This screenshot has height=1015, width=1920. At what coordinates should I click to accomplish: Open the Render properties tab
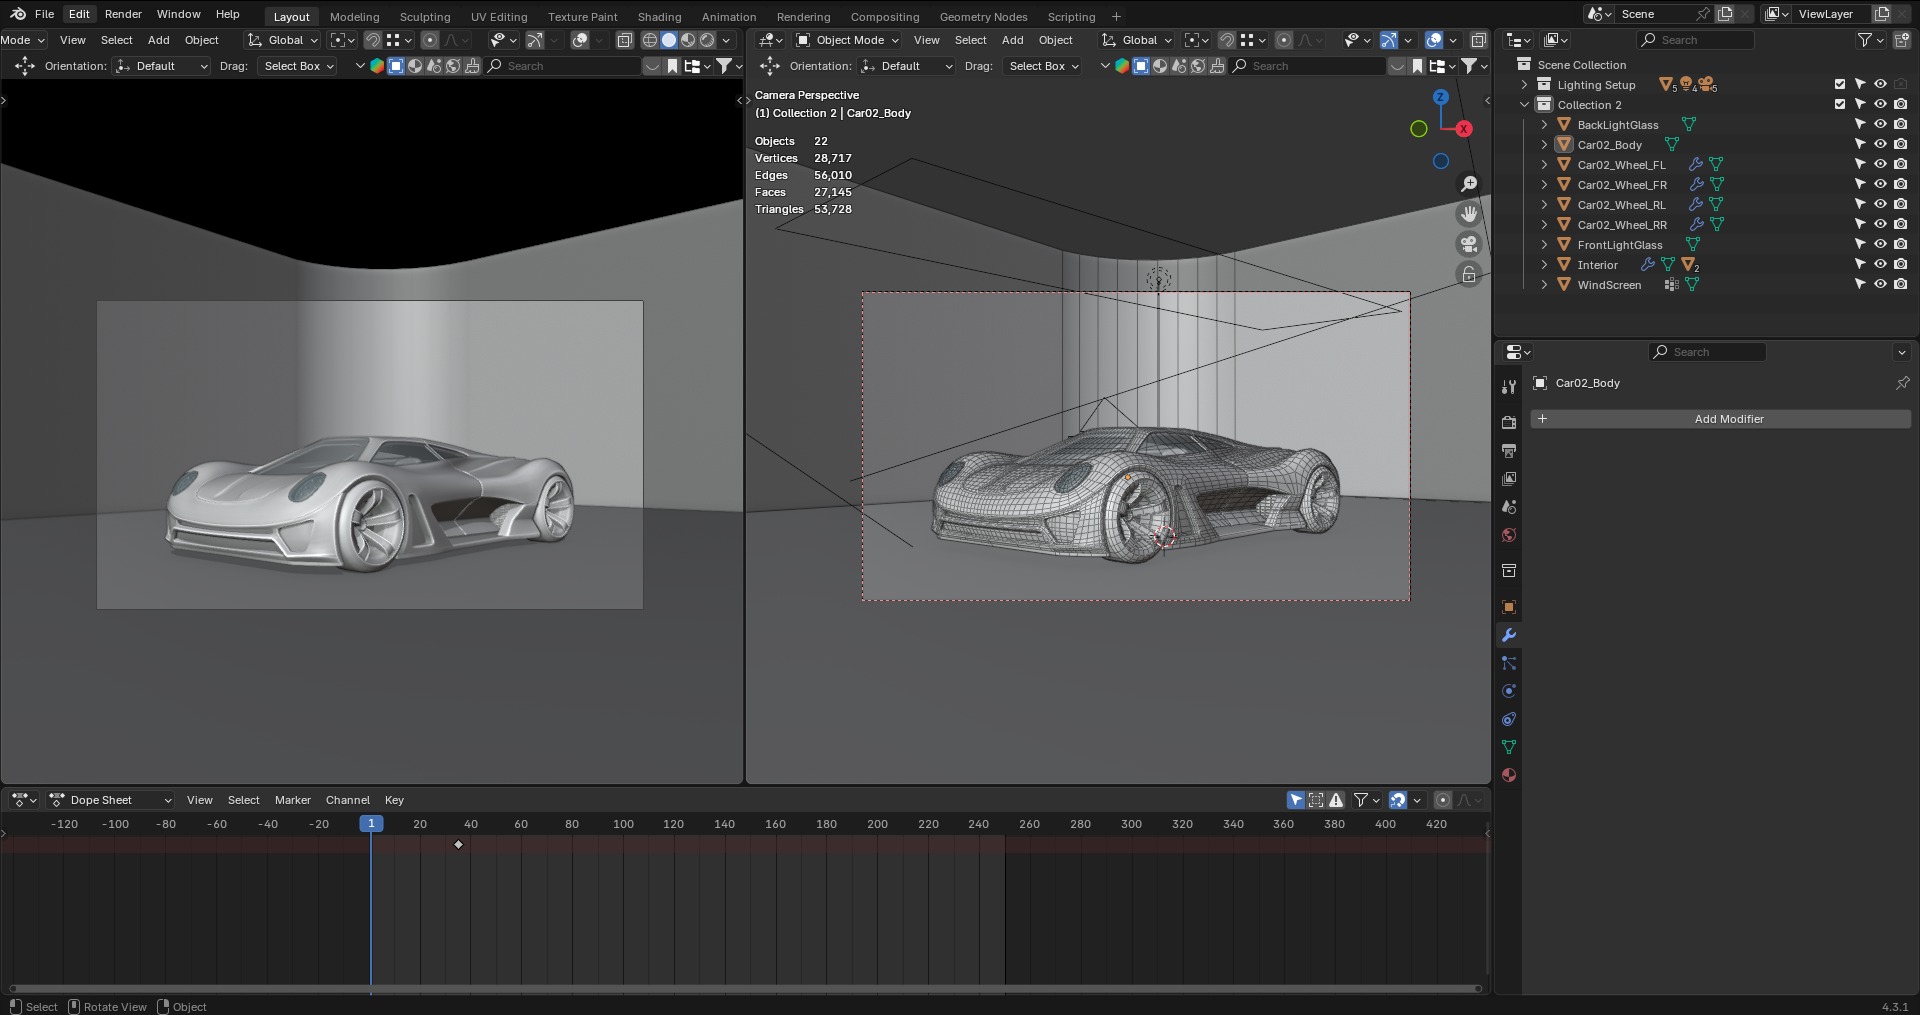(x=1509, y=423)
